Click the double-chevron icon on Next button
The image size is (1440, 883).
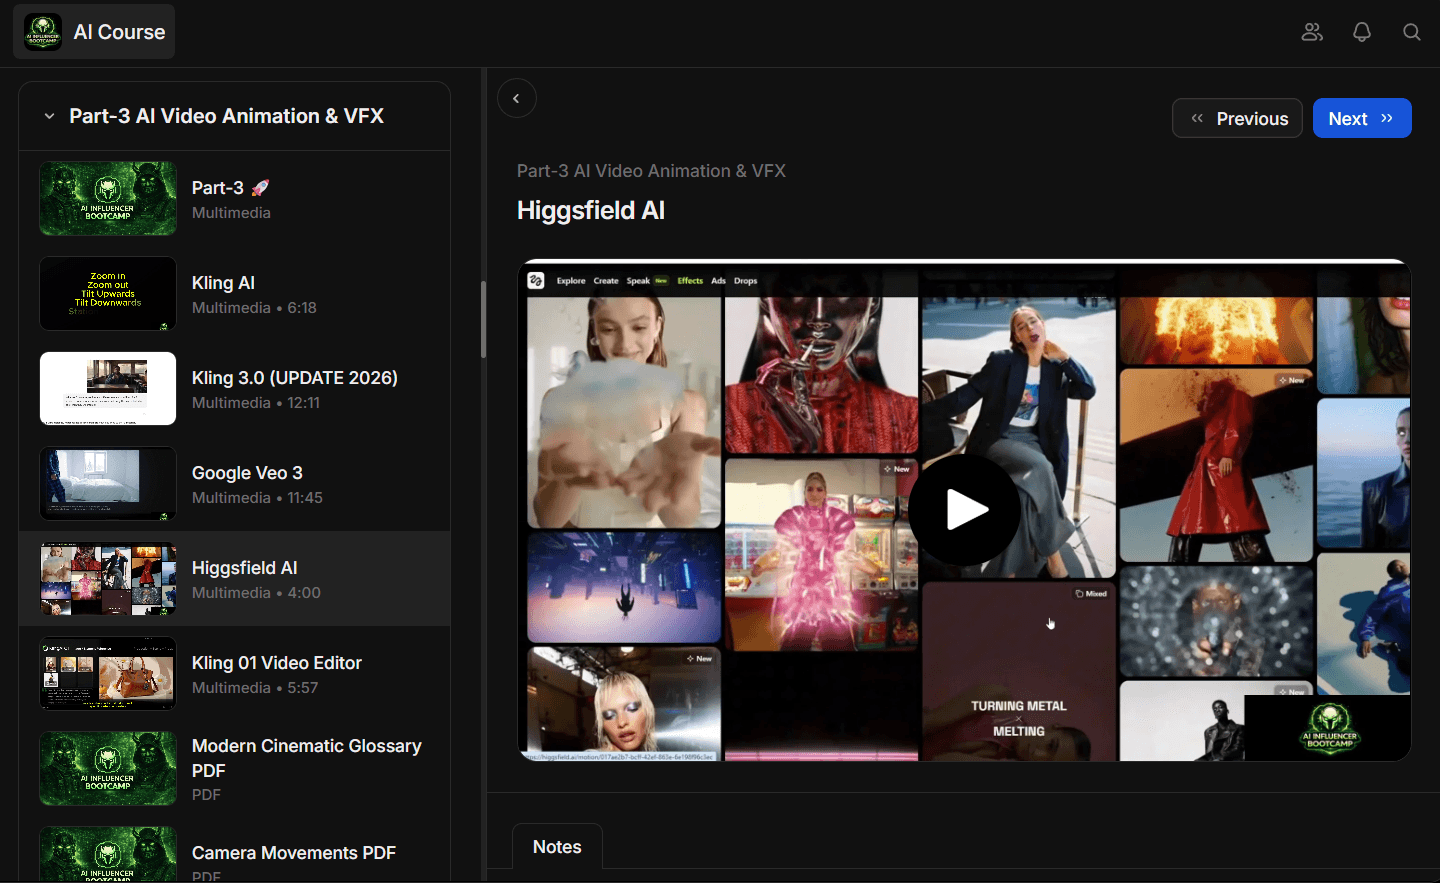[x=1387, y=118]
